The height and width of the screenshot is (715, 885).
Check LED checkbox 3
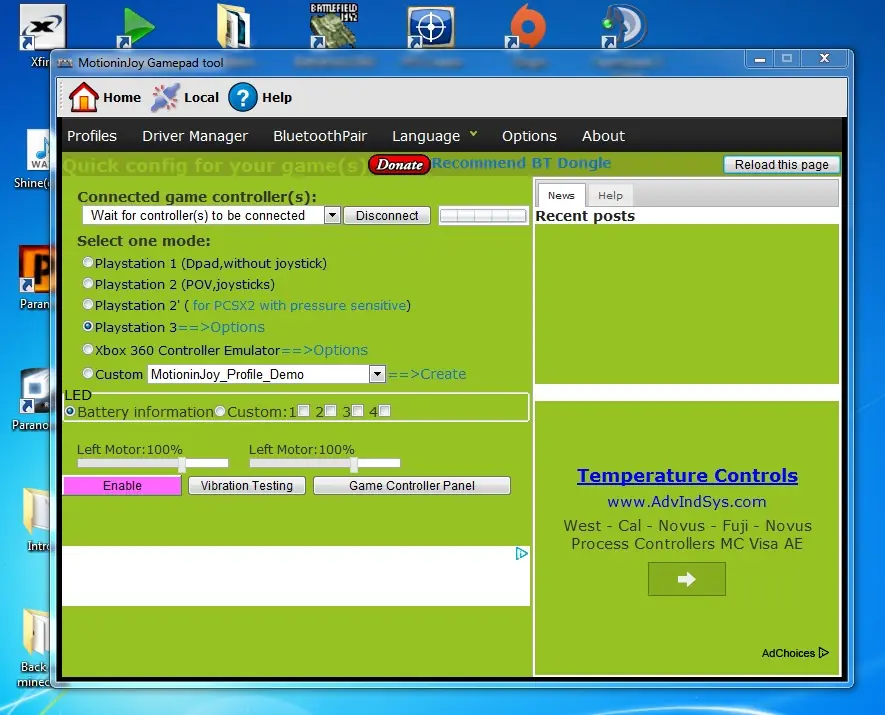357,411
